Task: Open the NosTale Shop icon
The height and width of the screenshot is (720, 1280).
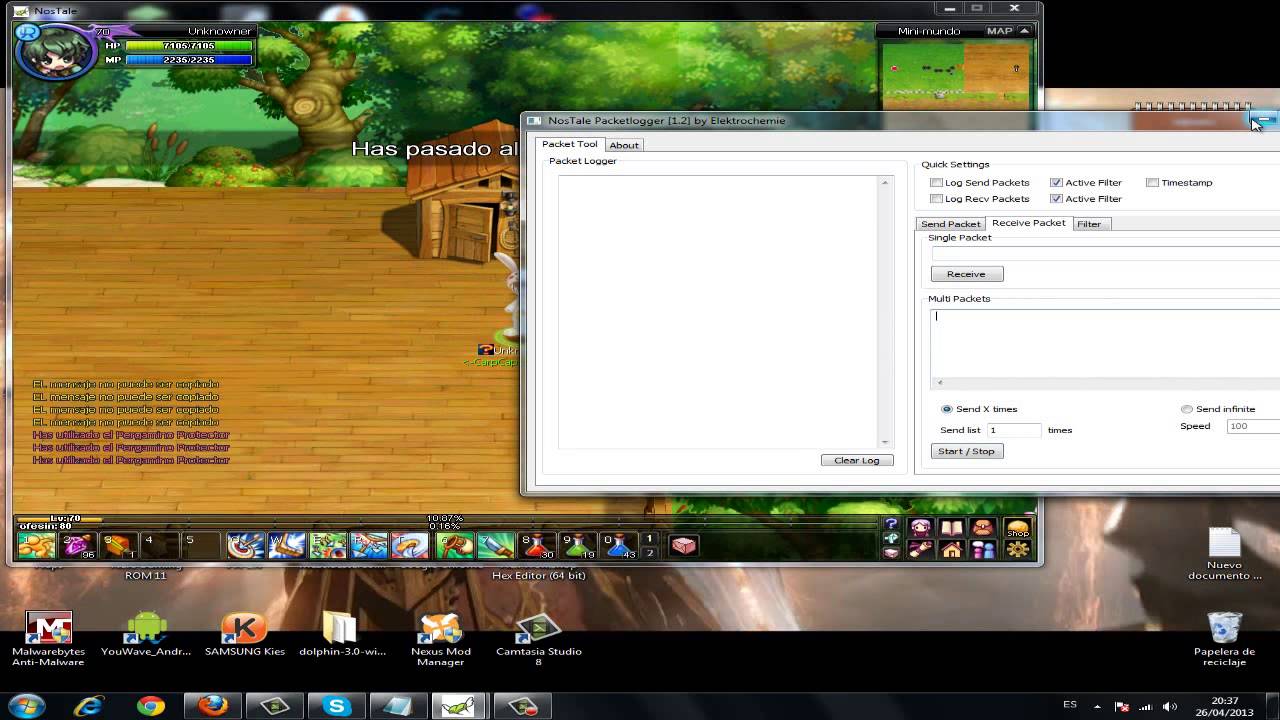Action: (1017, 528)
